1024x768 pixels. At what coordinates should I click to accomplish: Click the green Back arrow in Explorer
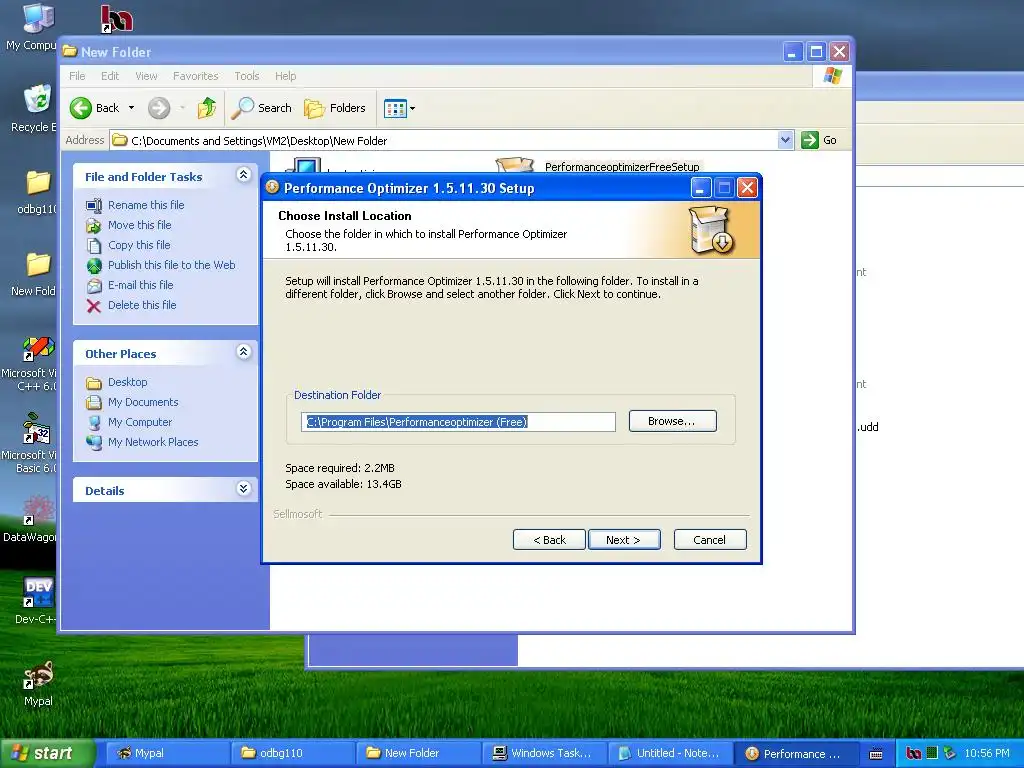tap(80, 108)
